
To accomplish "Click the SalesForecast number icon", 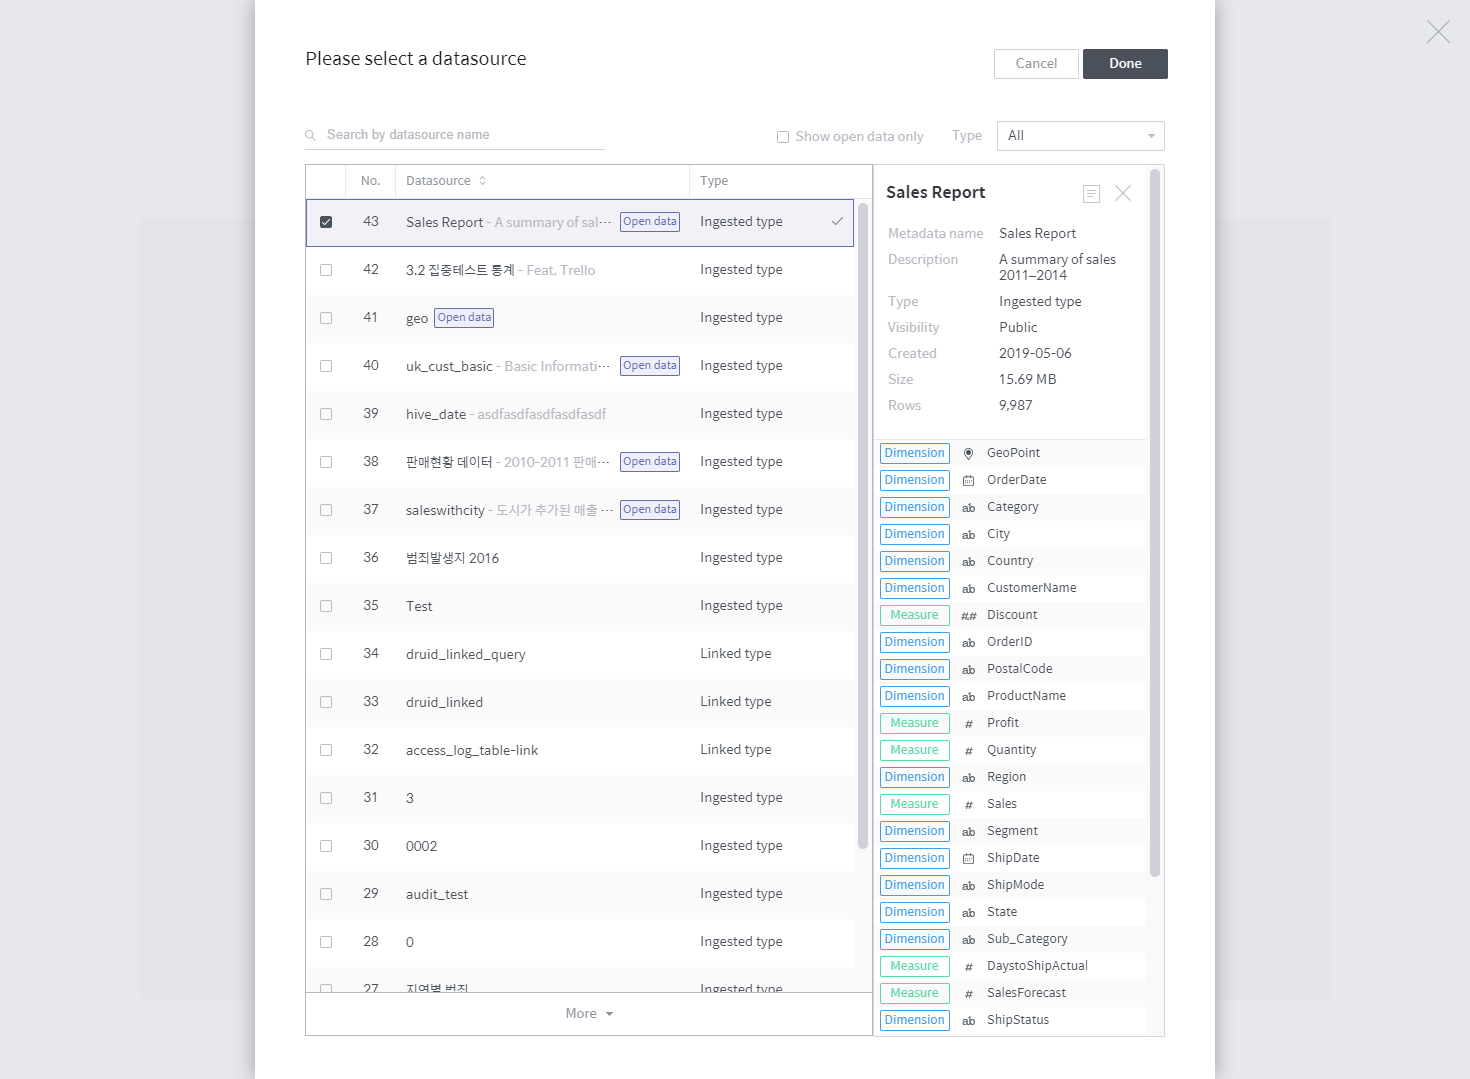I will (968, 994).
